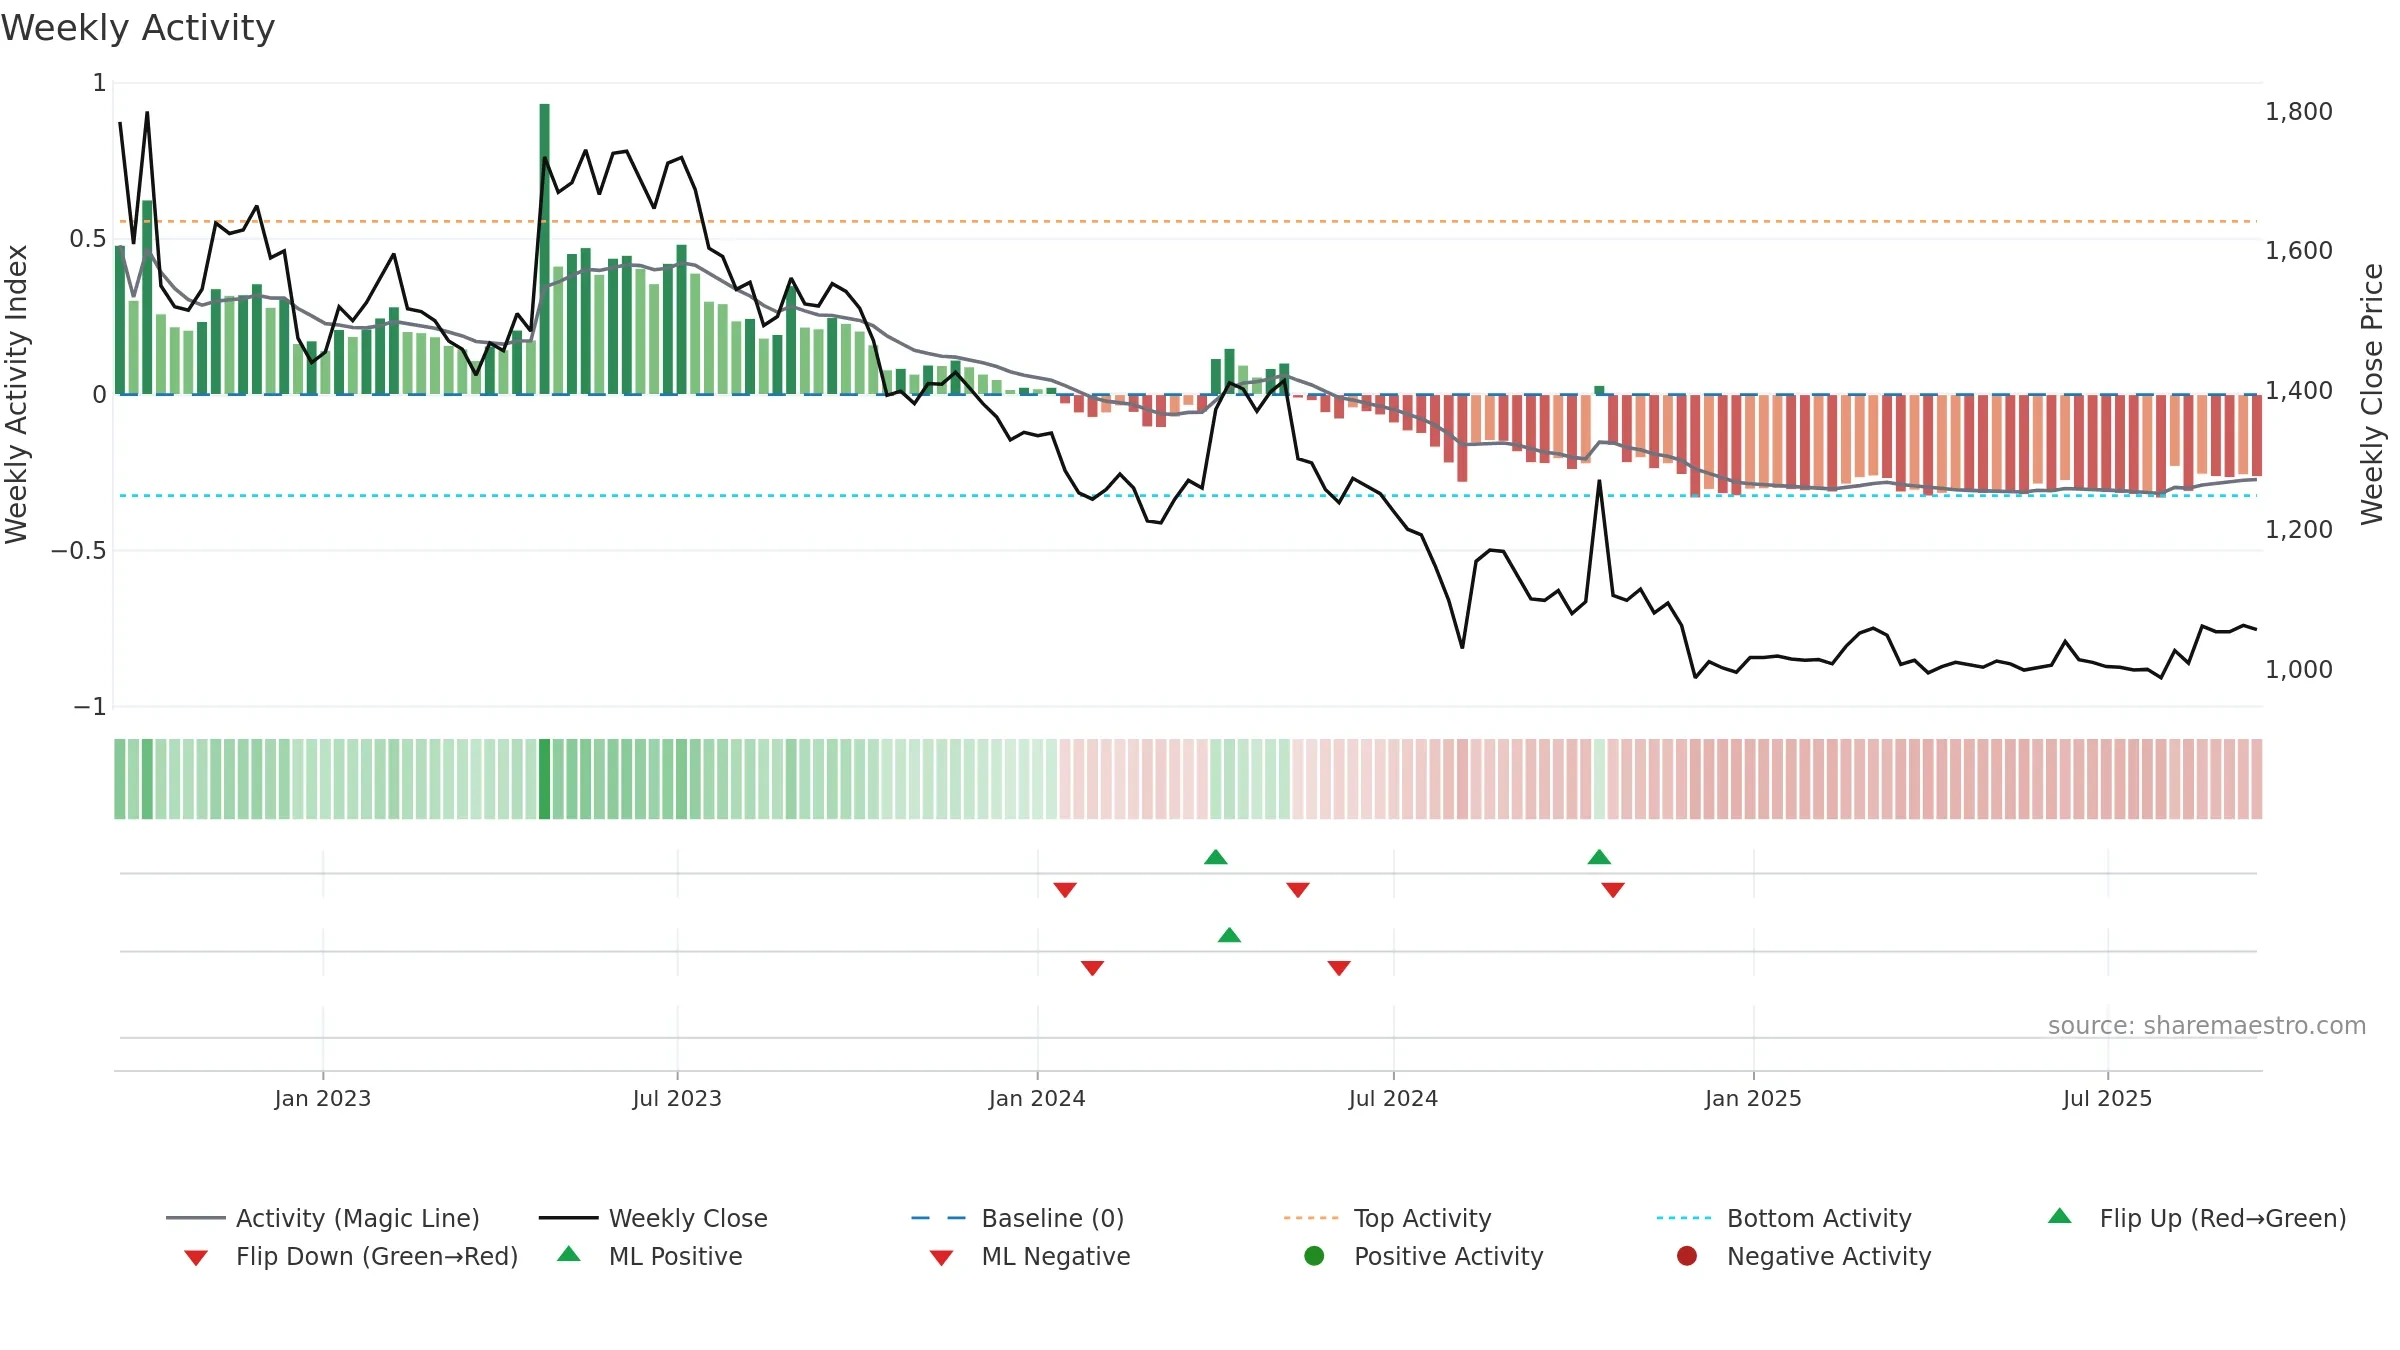Screen dimensions: 2400x1350
Task: Toggle the Activity (Magic Line) legend entry
Action: [x=323, y=1218]
